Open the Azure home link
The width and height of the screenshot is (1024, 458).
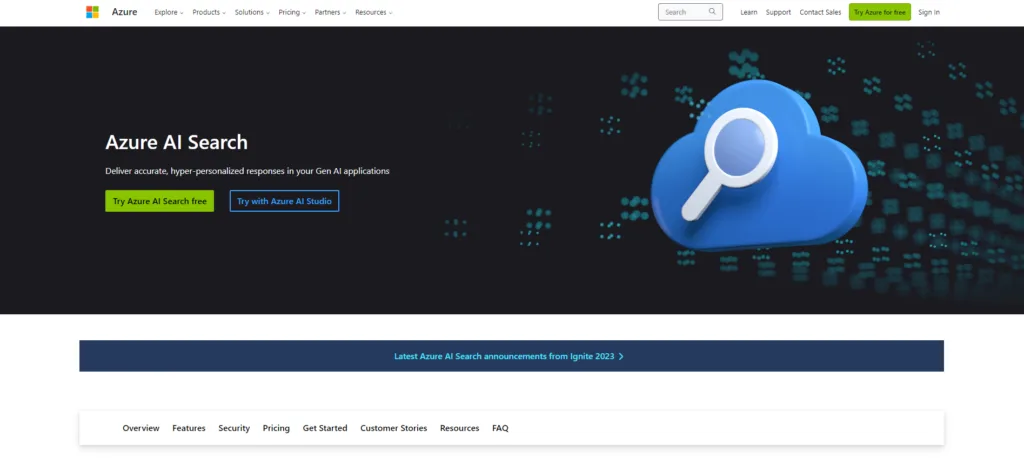coord(124,12)
